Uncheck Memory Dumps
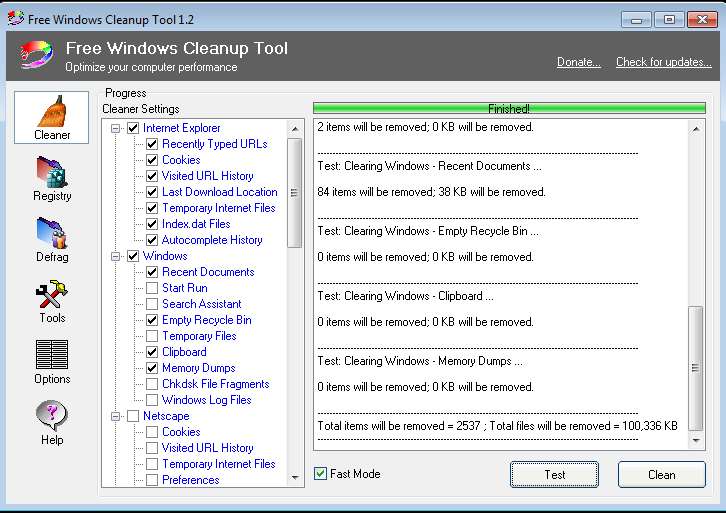Image resolution: width=726 pixels, height=513 pixels. click(x=152, y=368)
